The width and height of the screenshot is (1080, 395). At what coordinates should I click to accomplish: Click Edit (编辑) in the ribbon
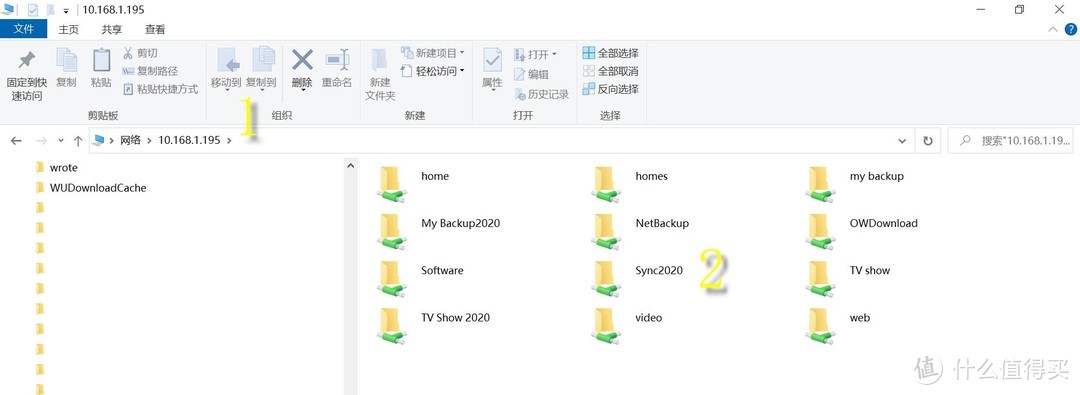531,74
